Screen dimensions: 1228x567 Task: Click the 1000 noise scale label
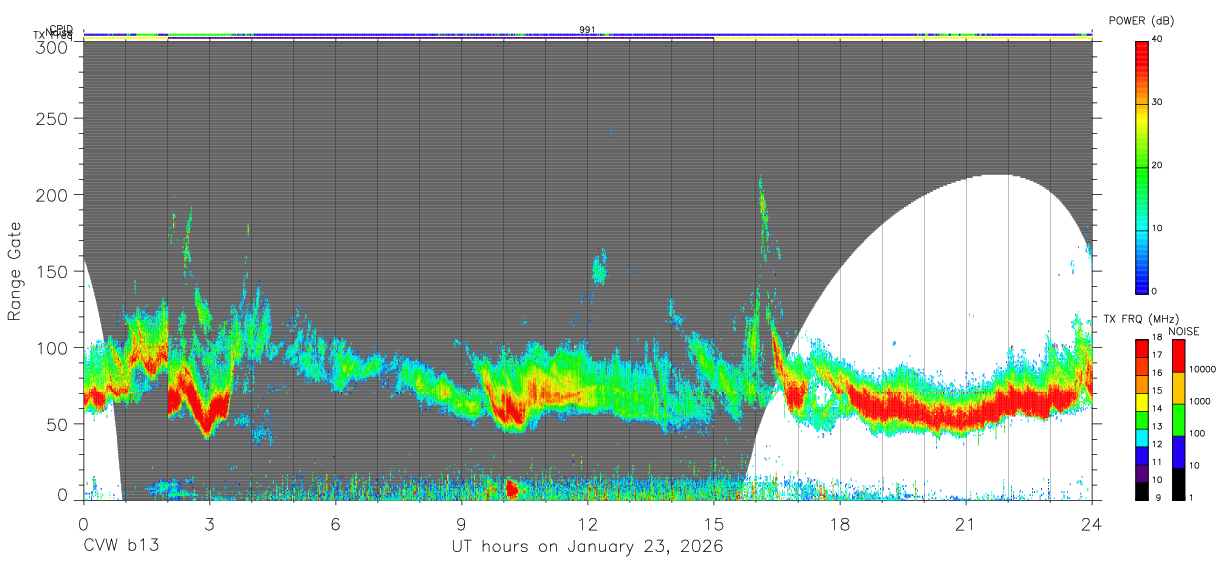(x=1201, y=401)
